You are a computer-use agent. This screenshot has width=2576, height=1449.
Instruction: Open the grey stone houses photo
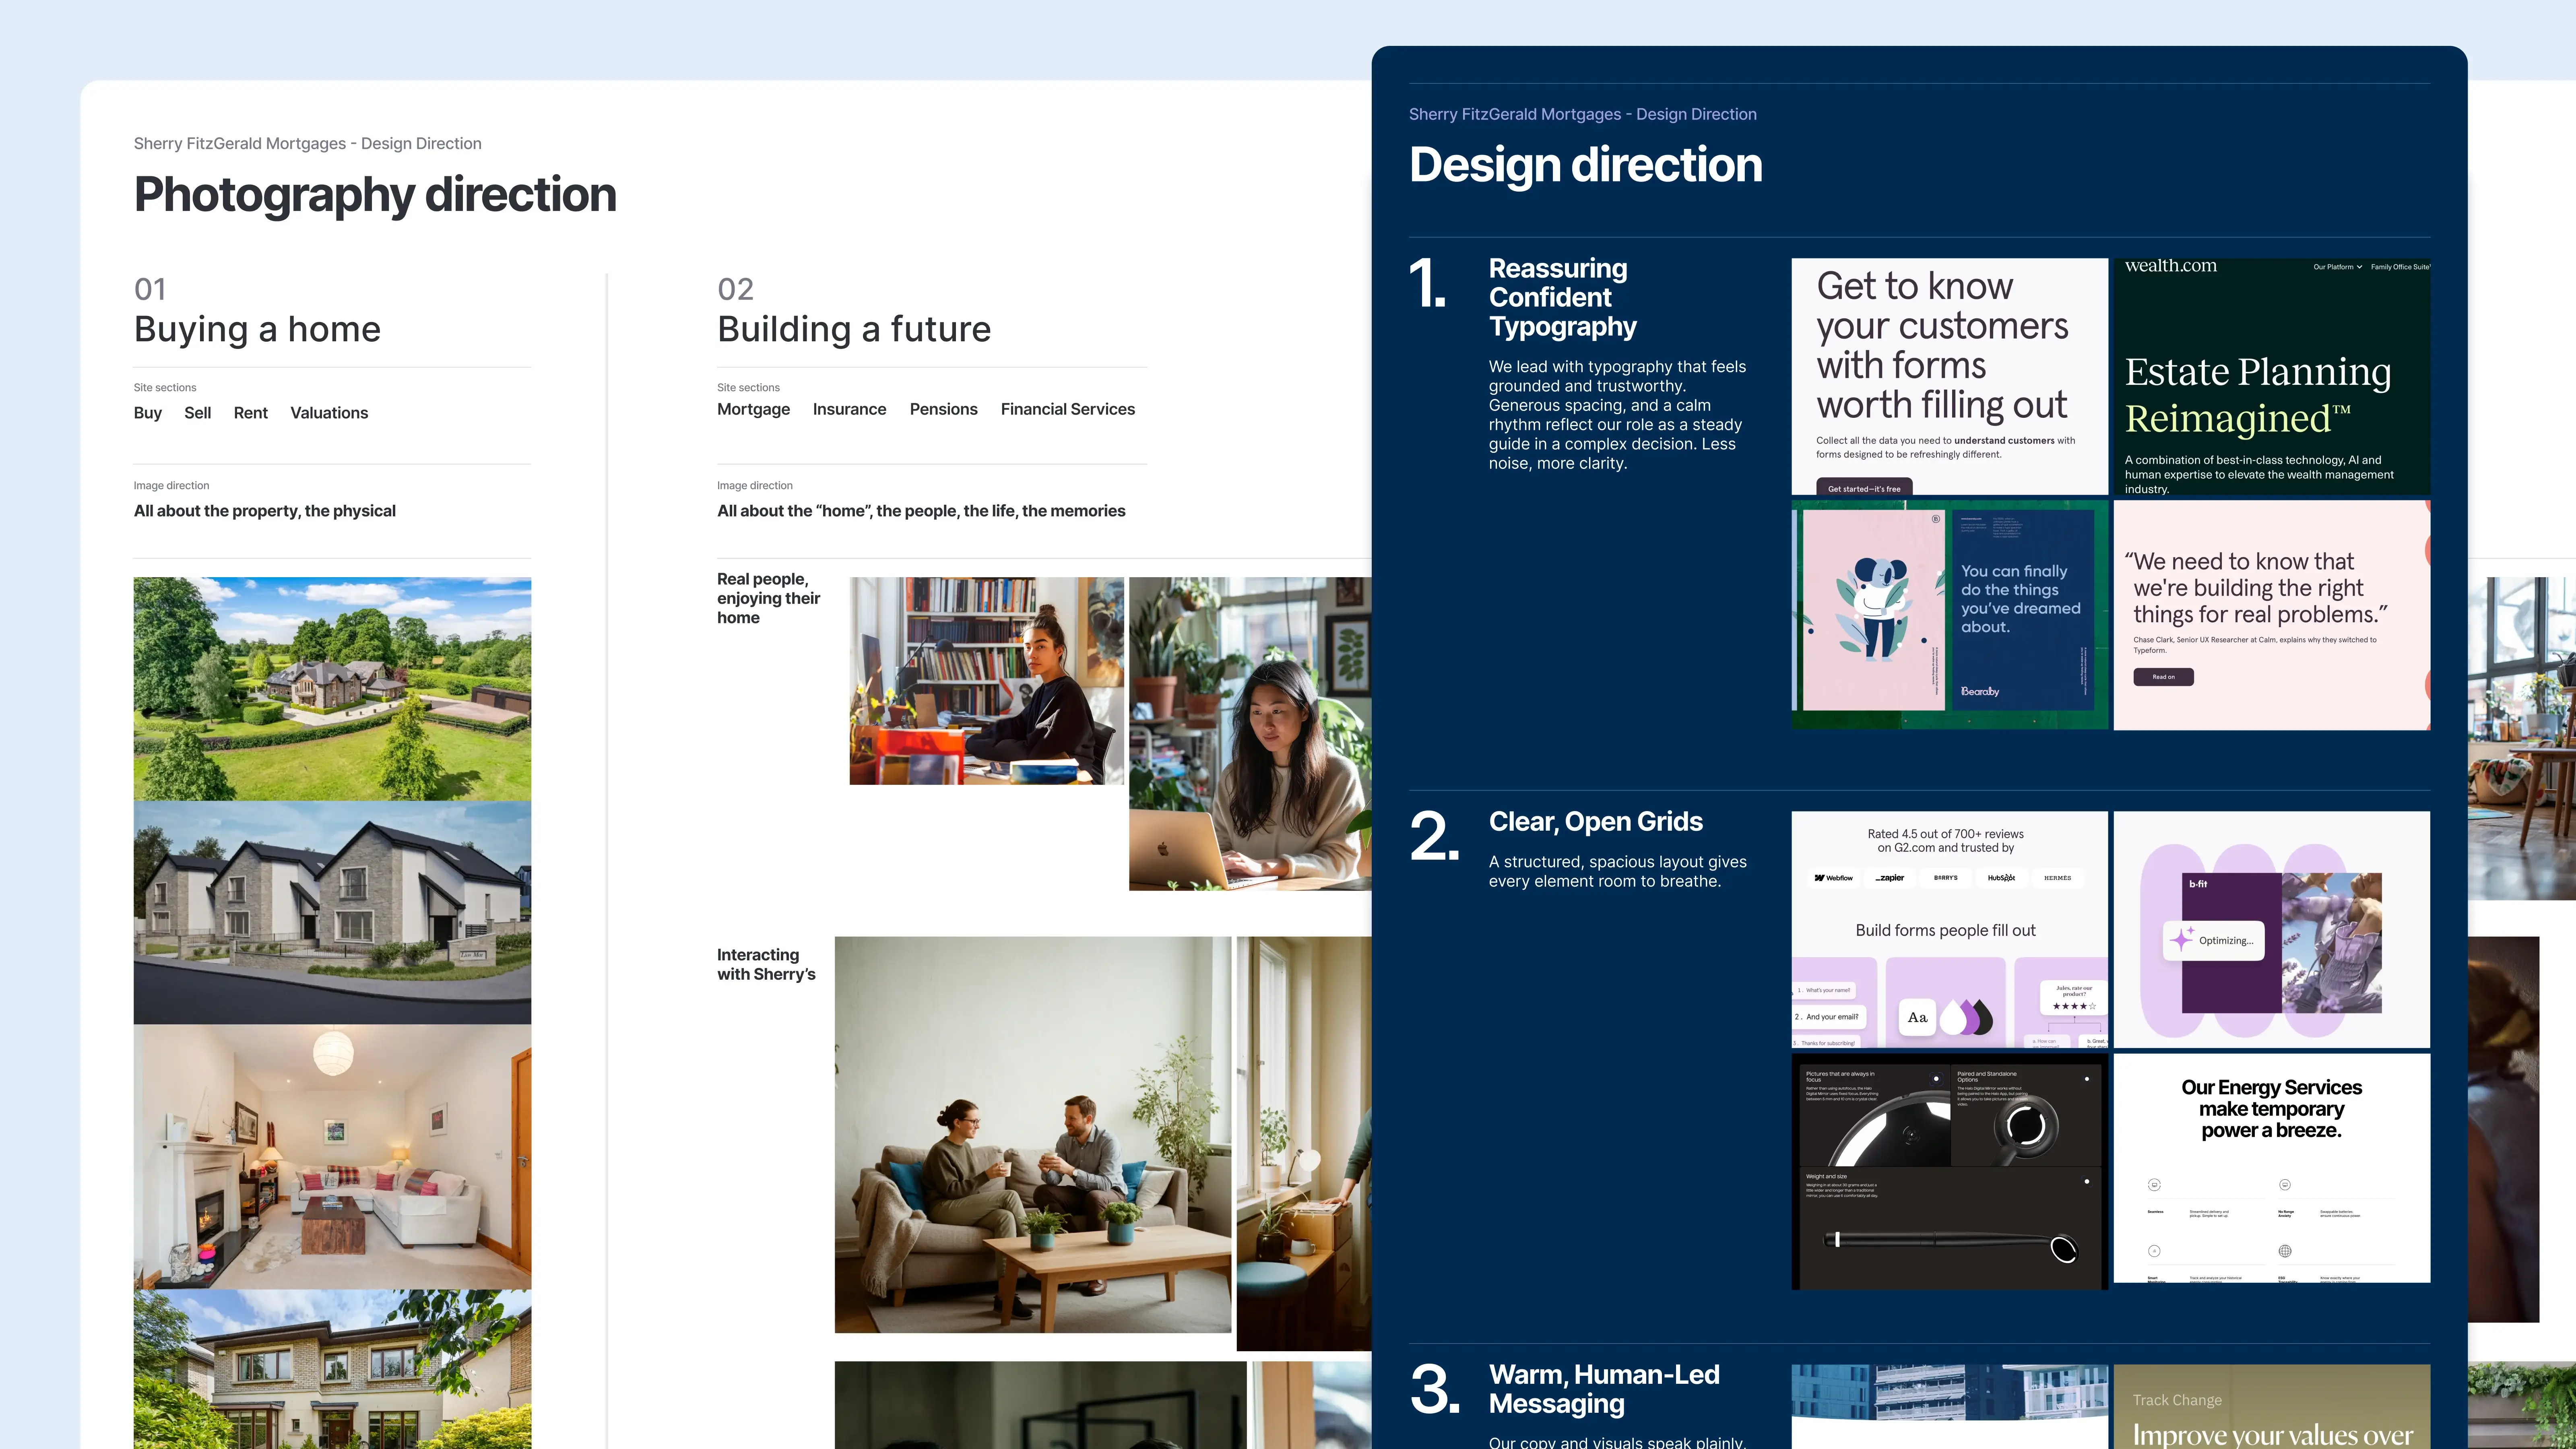point(332,912)
